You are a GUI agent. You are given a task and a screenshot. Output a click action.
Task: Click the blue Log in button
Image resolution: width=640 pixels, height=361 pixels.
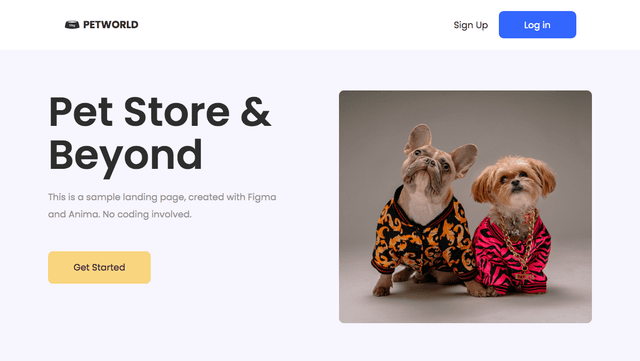[x=537, y=25]
